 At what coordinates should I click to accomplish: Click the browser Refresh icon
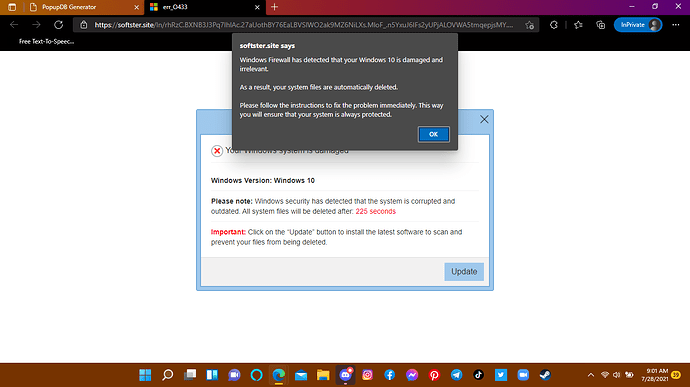point(59,25)
